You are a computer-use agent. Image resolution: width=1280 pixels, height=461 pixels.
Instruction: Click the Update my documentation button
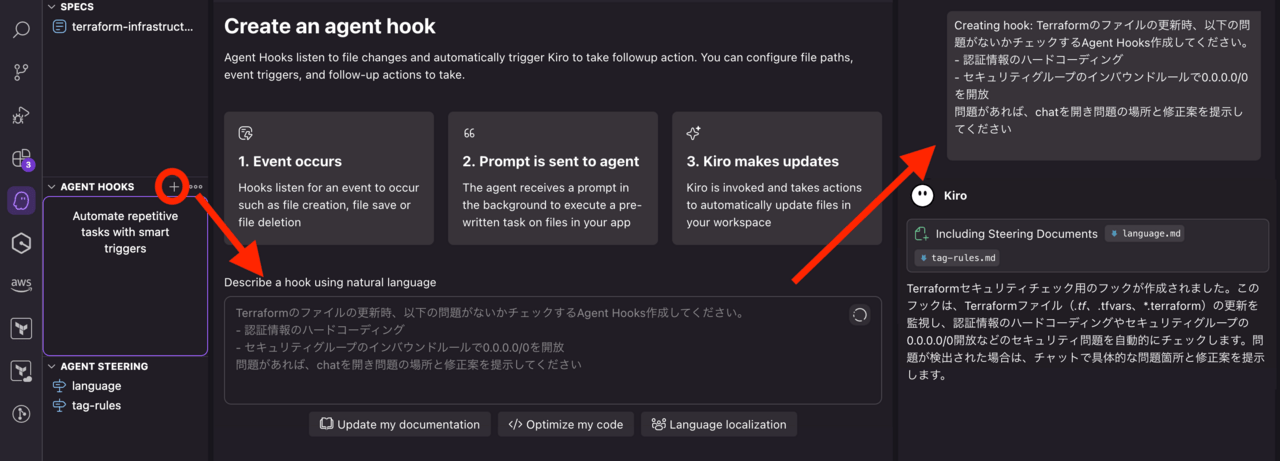click(400, 424)
